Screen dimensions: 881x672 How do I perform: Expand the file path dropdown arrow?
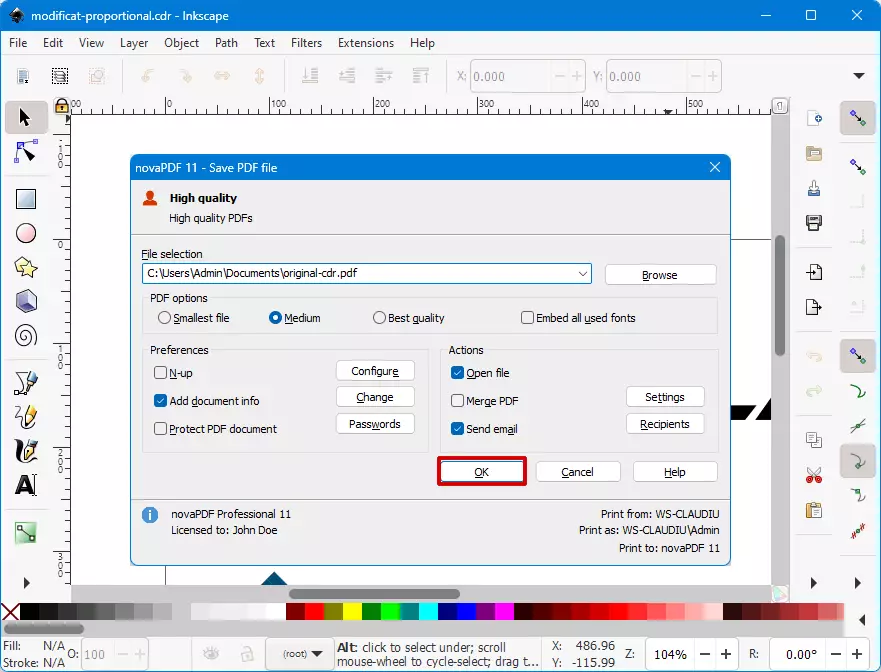(583, 274)
